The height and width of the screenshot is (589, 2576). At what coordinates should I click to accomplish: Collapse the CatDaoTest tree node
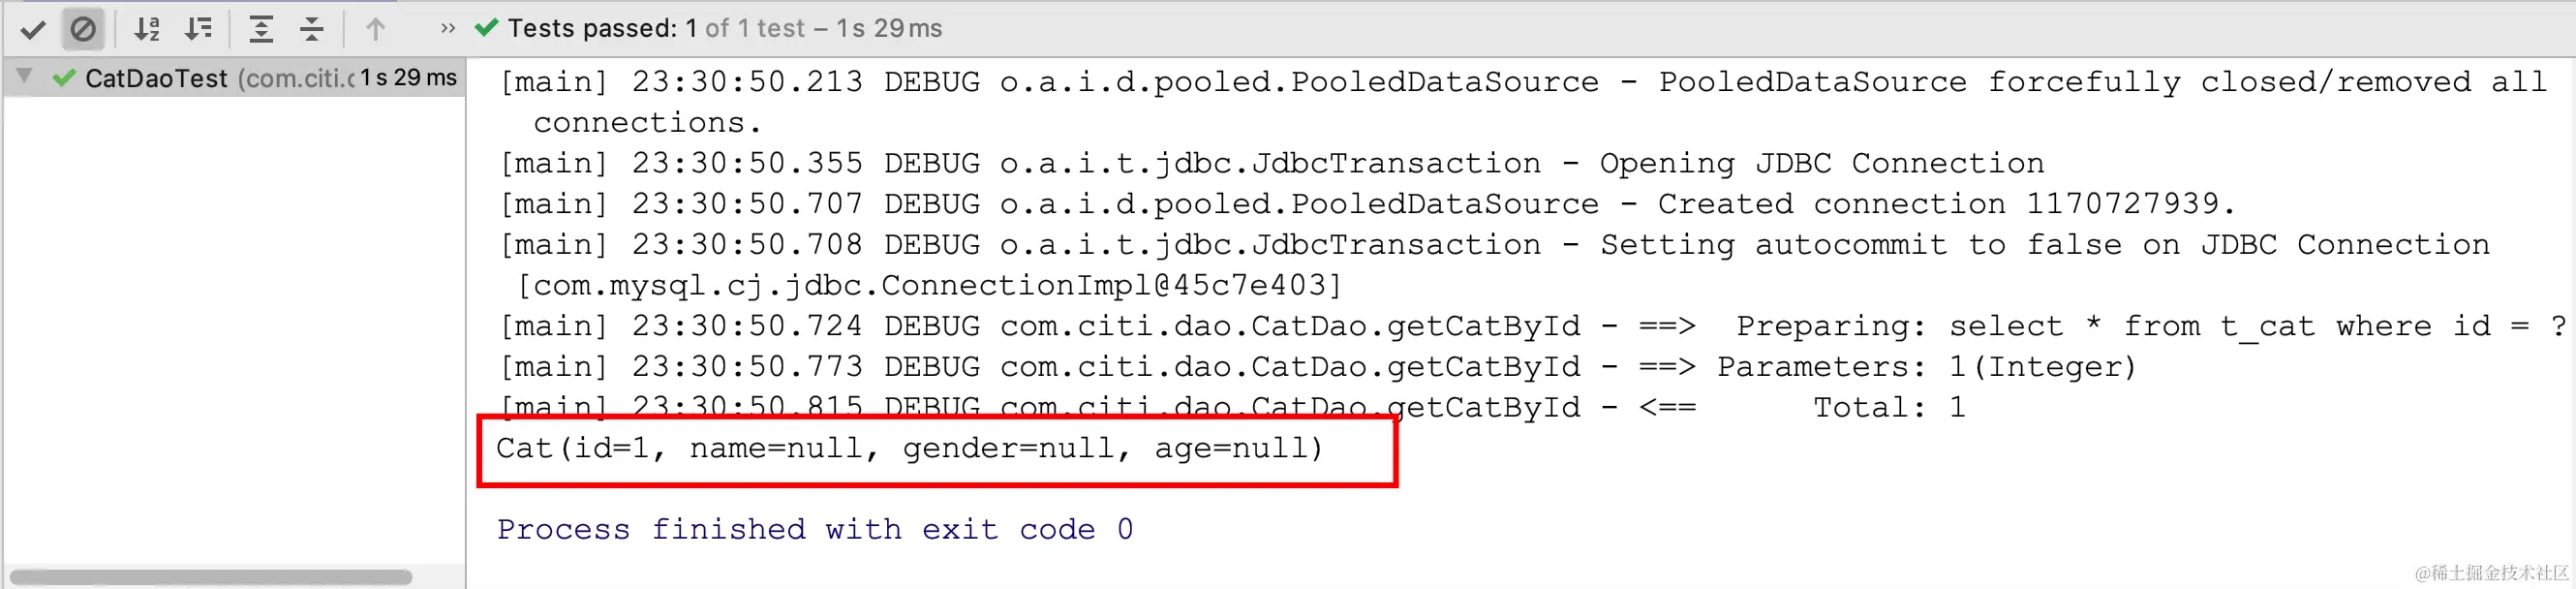pos(25,77)
